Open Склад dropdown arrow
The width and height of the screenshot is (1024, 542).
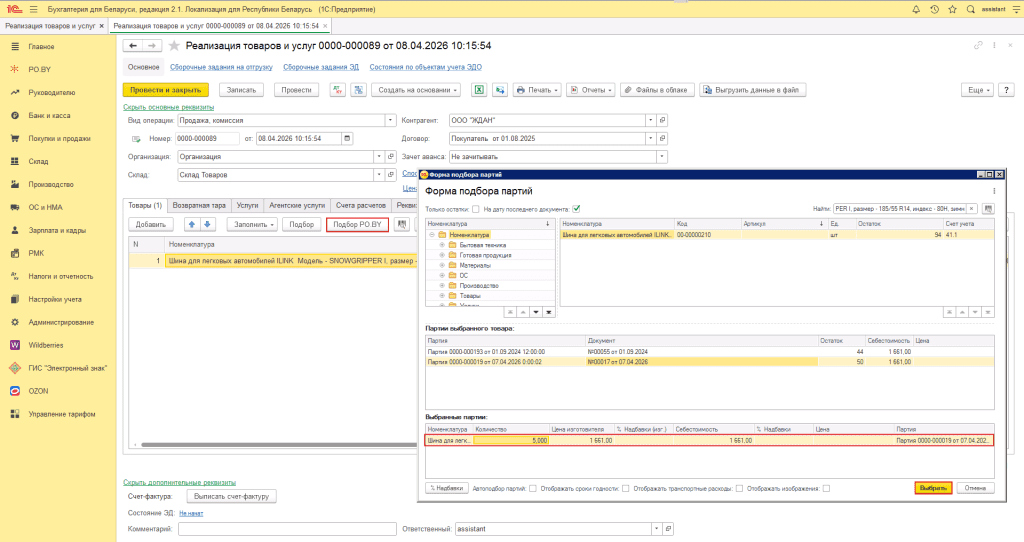point(379,175)
